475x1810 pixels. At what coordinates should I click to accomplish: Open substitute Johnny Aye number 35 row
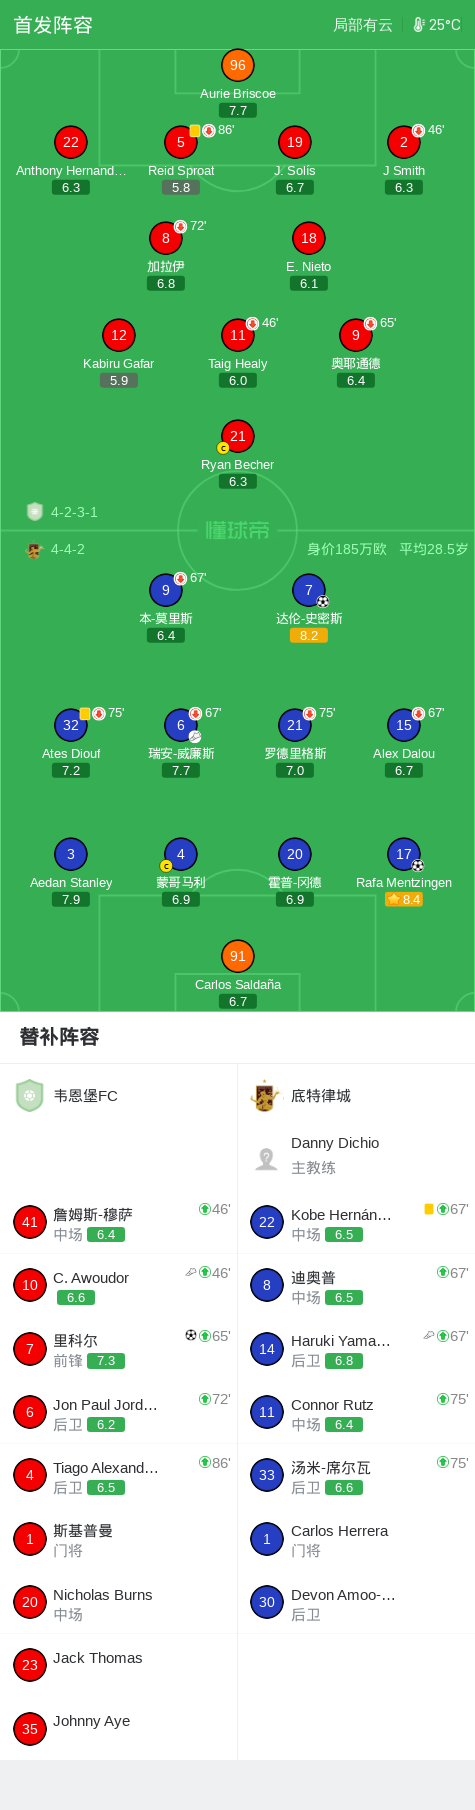119,1728
